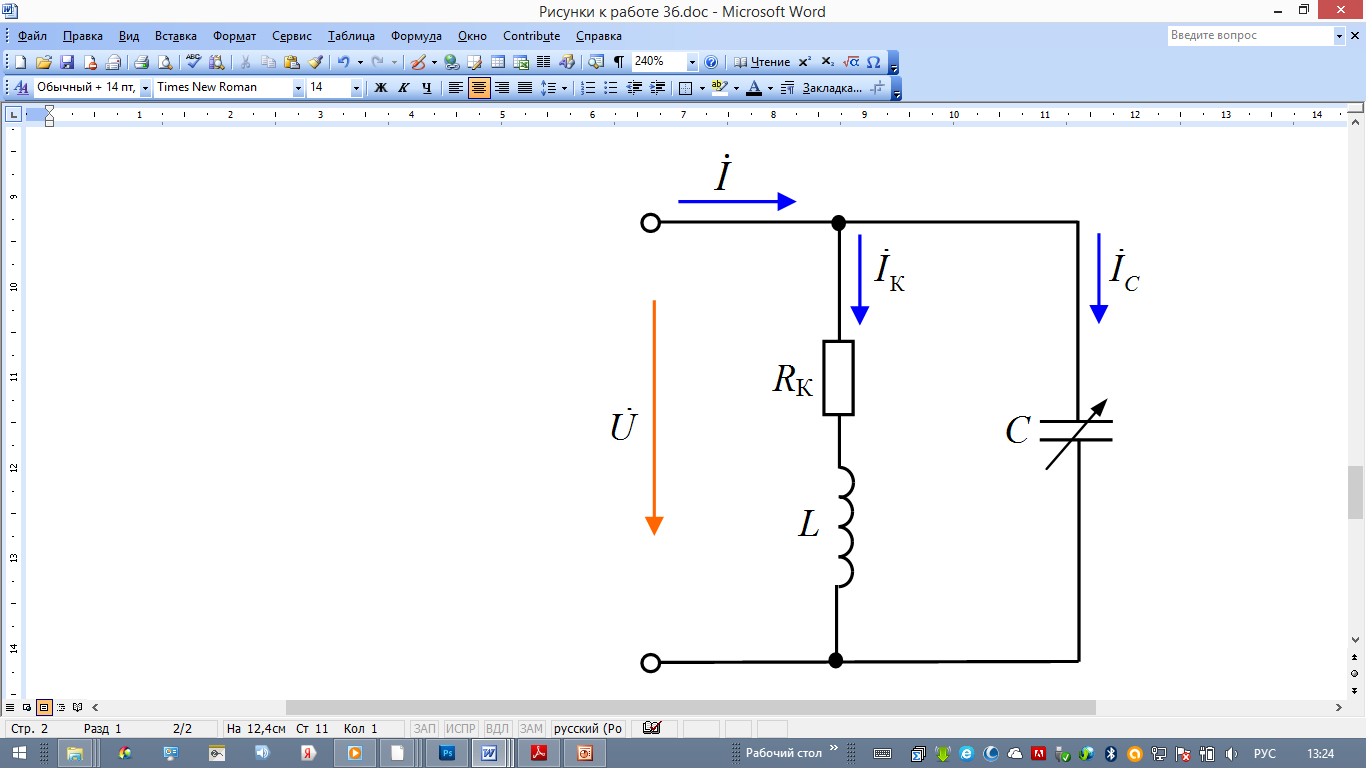The width and height of the screenshot is (1366, 768).
Task: Open the Вставка menu
Action: (x=176, y=36)
